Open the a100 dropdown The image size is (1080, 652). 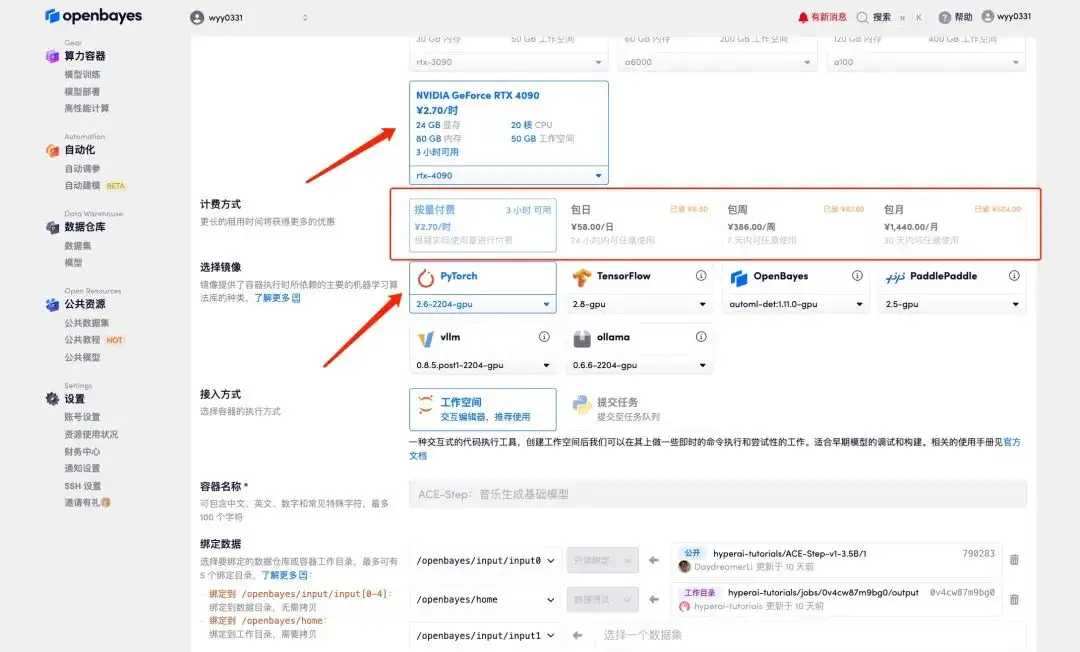(x=926, y=62)
